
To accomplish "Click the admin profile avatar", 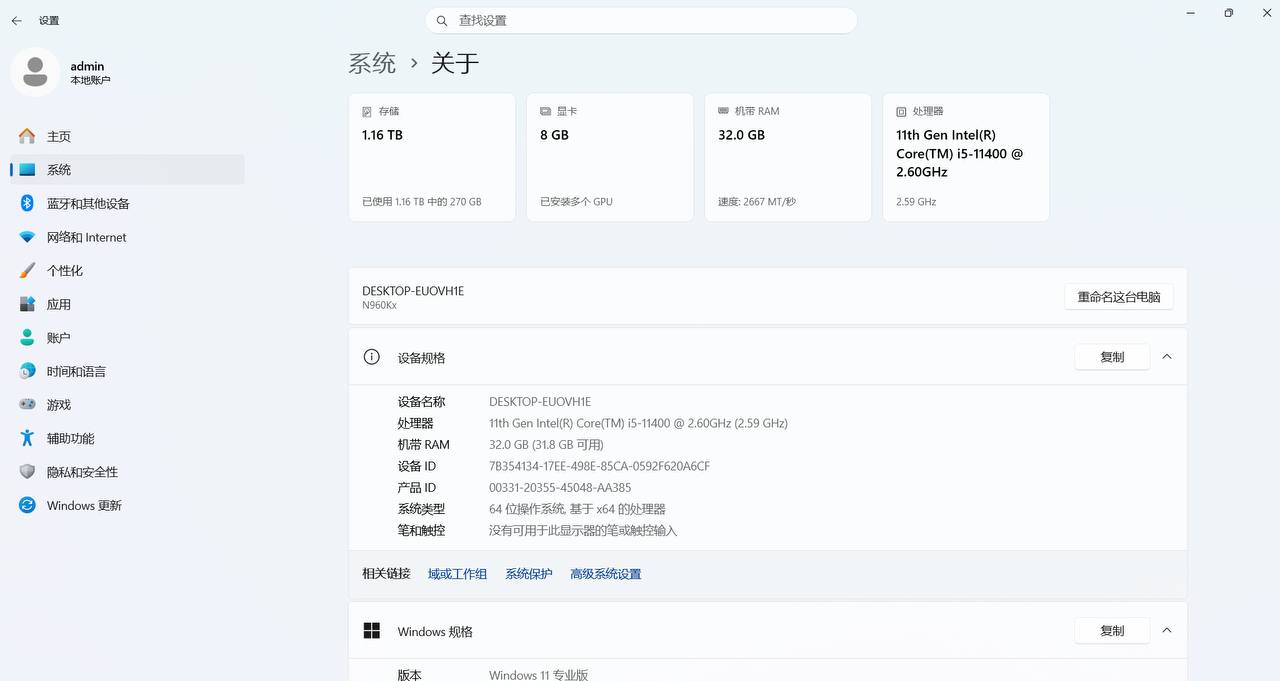I will coord(35,72).
